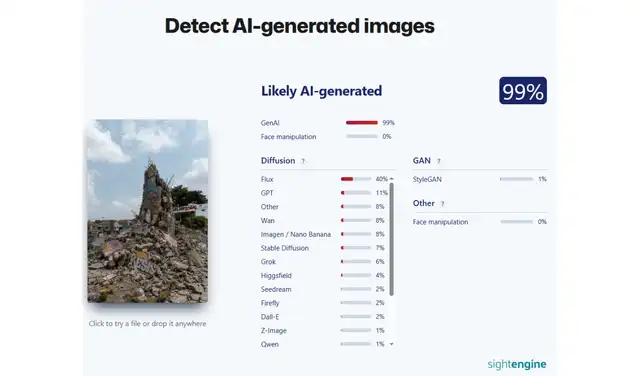Click the 'Wan' row label
This screenshot has width=640, height=376.
[268, 220]
